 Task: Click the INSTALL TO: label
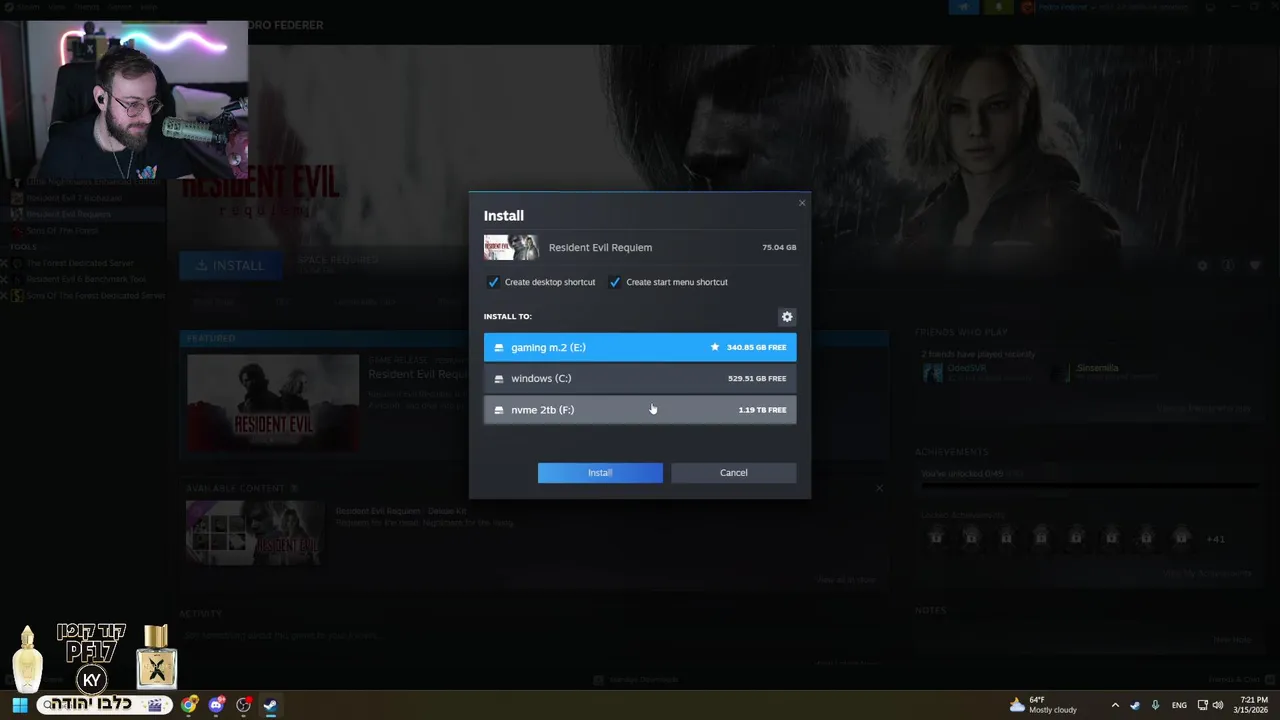point(508,317)
